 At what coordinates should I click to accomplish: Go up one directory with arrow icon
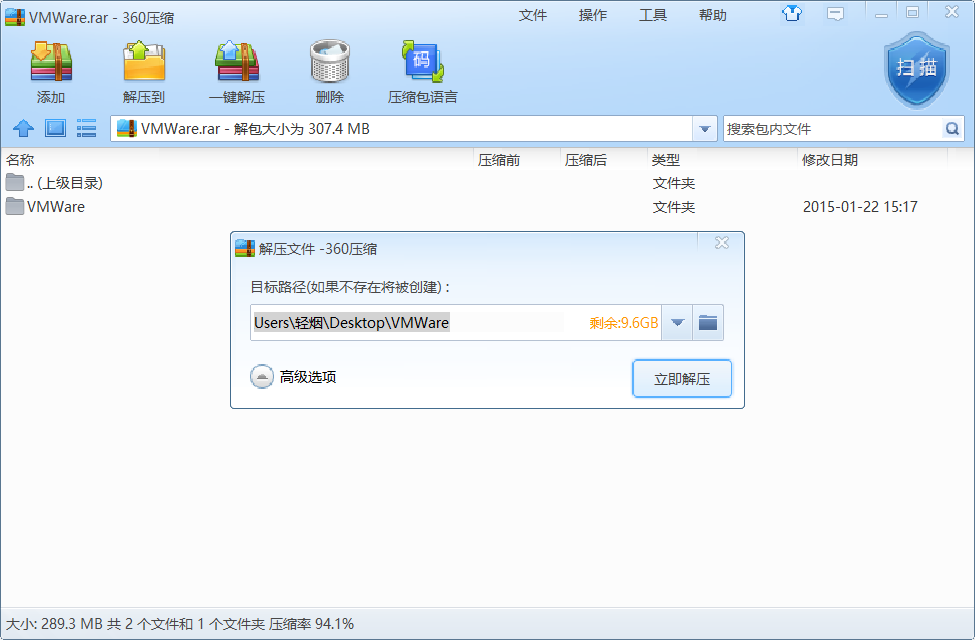23,128
